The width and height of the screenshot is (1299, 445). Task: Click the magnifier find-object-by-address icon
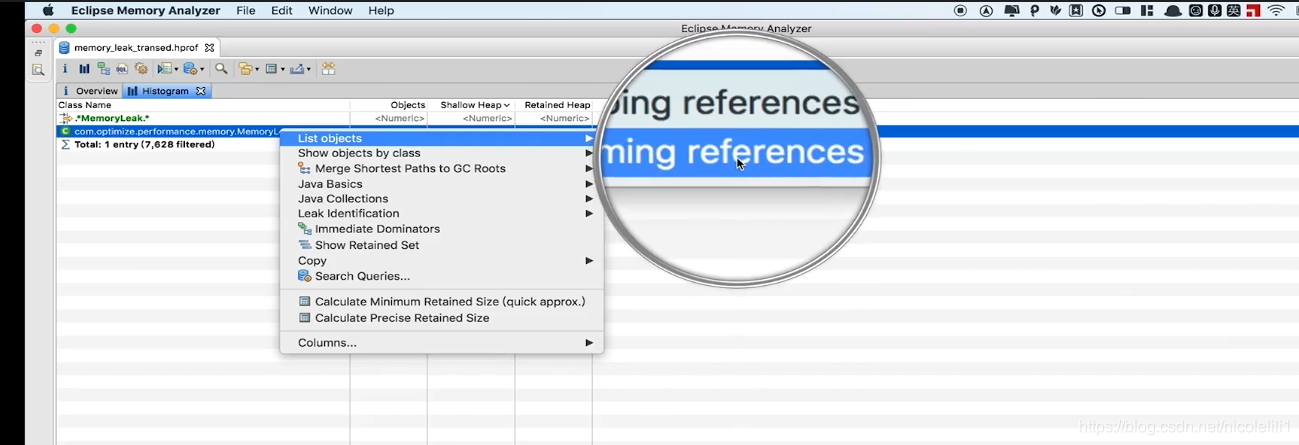[x=221, y=69]
